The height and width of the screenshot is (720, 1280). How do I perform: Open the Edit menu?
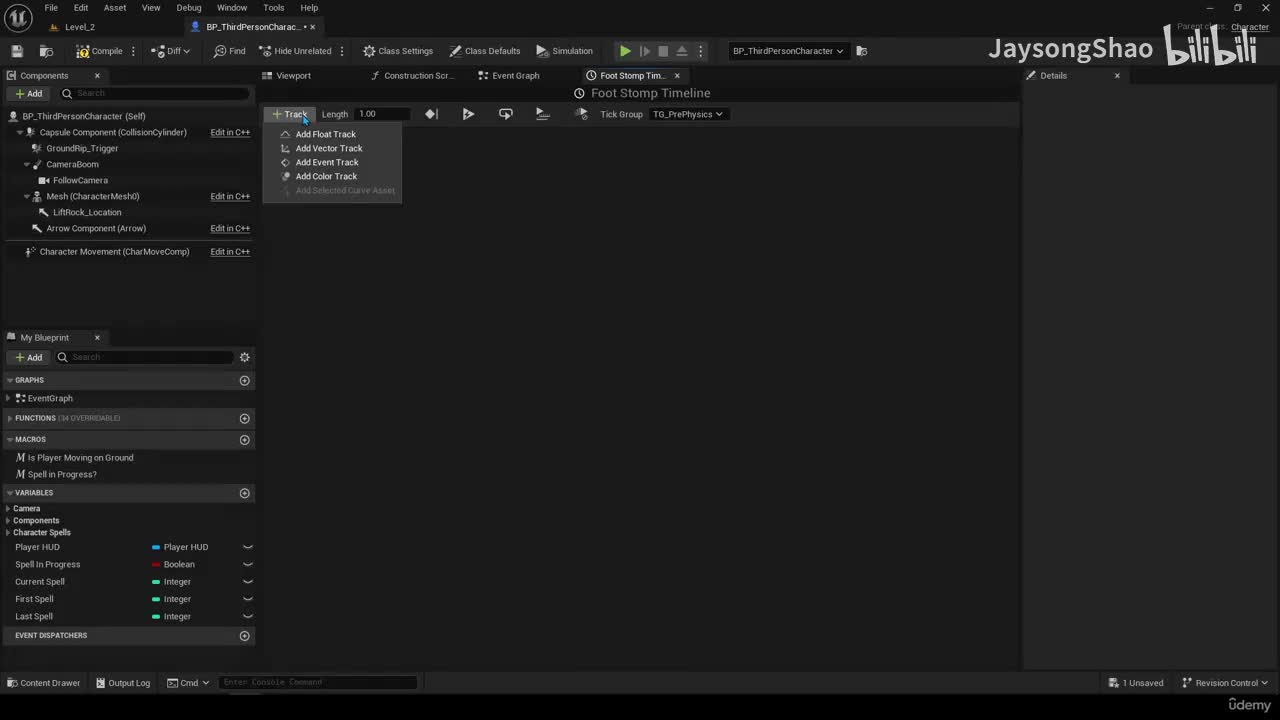click(x=81, y=8)
